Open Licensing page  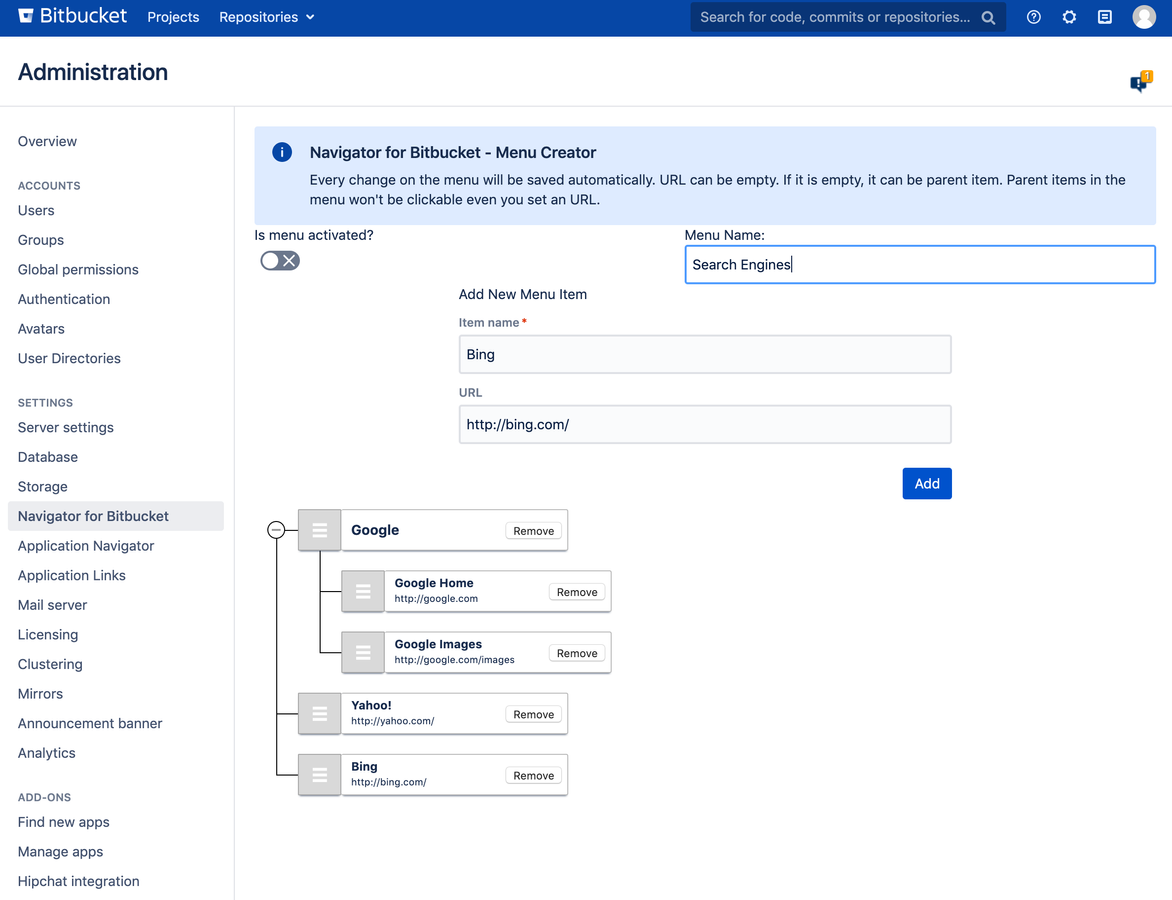[48, 635]
